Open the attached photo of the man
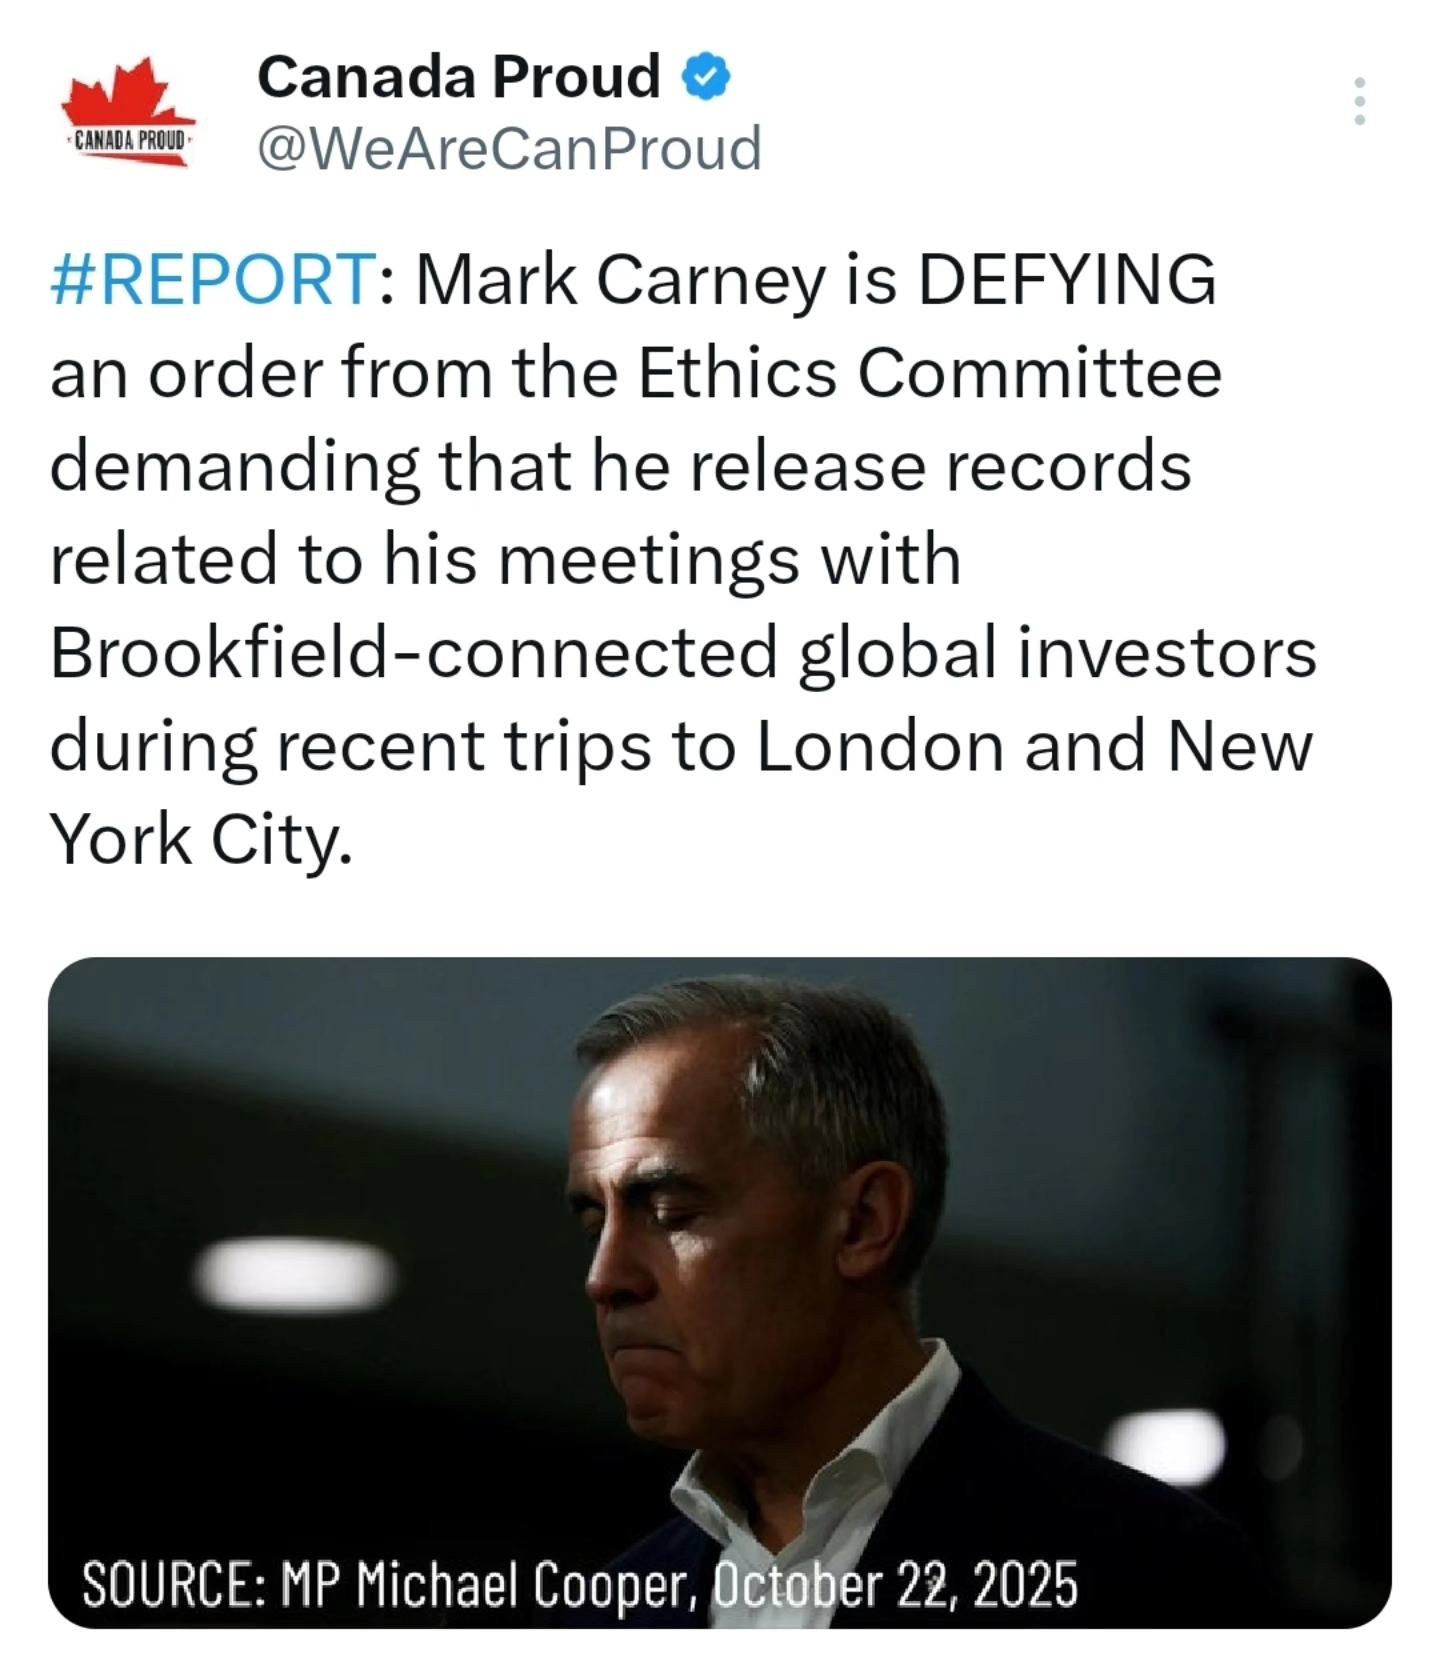The height and width of the screenshot is (1669, 1440). pos(719,1292)
